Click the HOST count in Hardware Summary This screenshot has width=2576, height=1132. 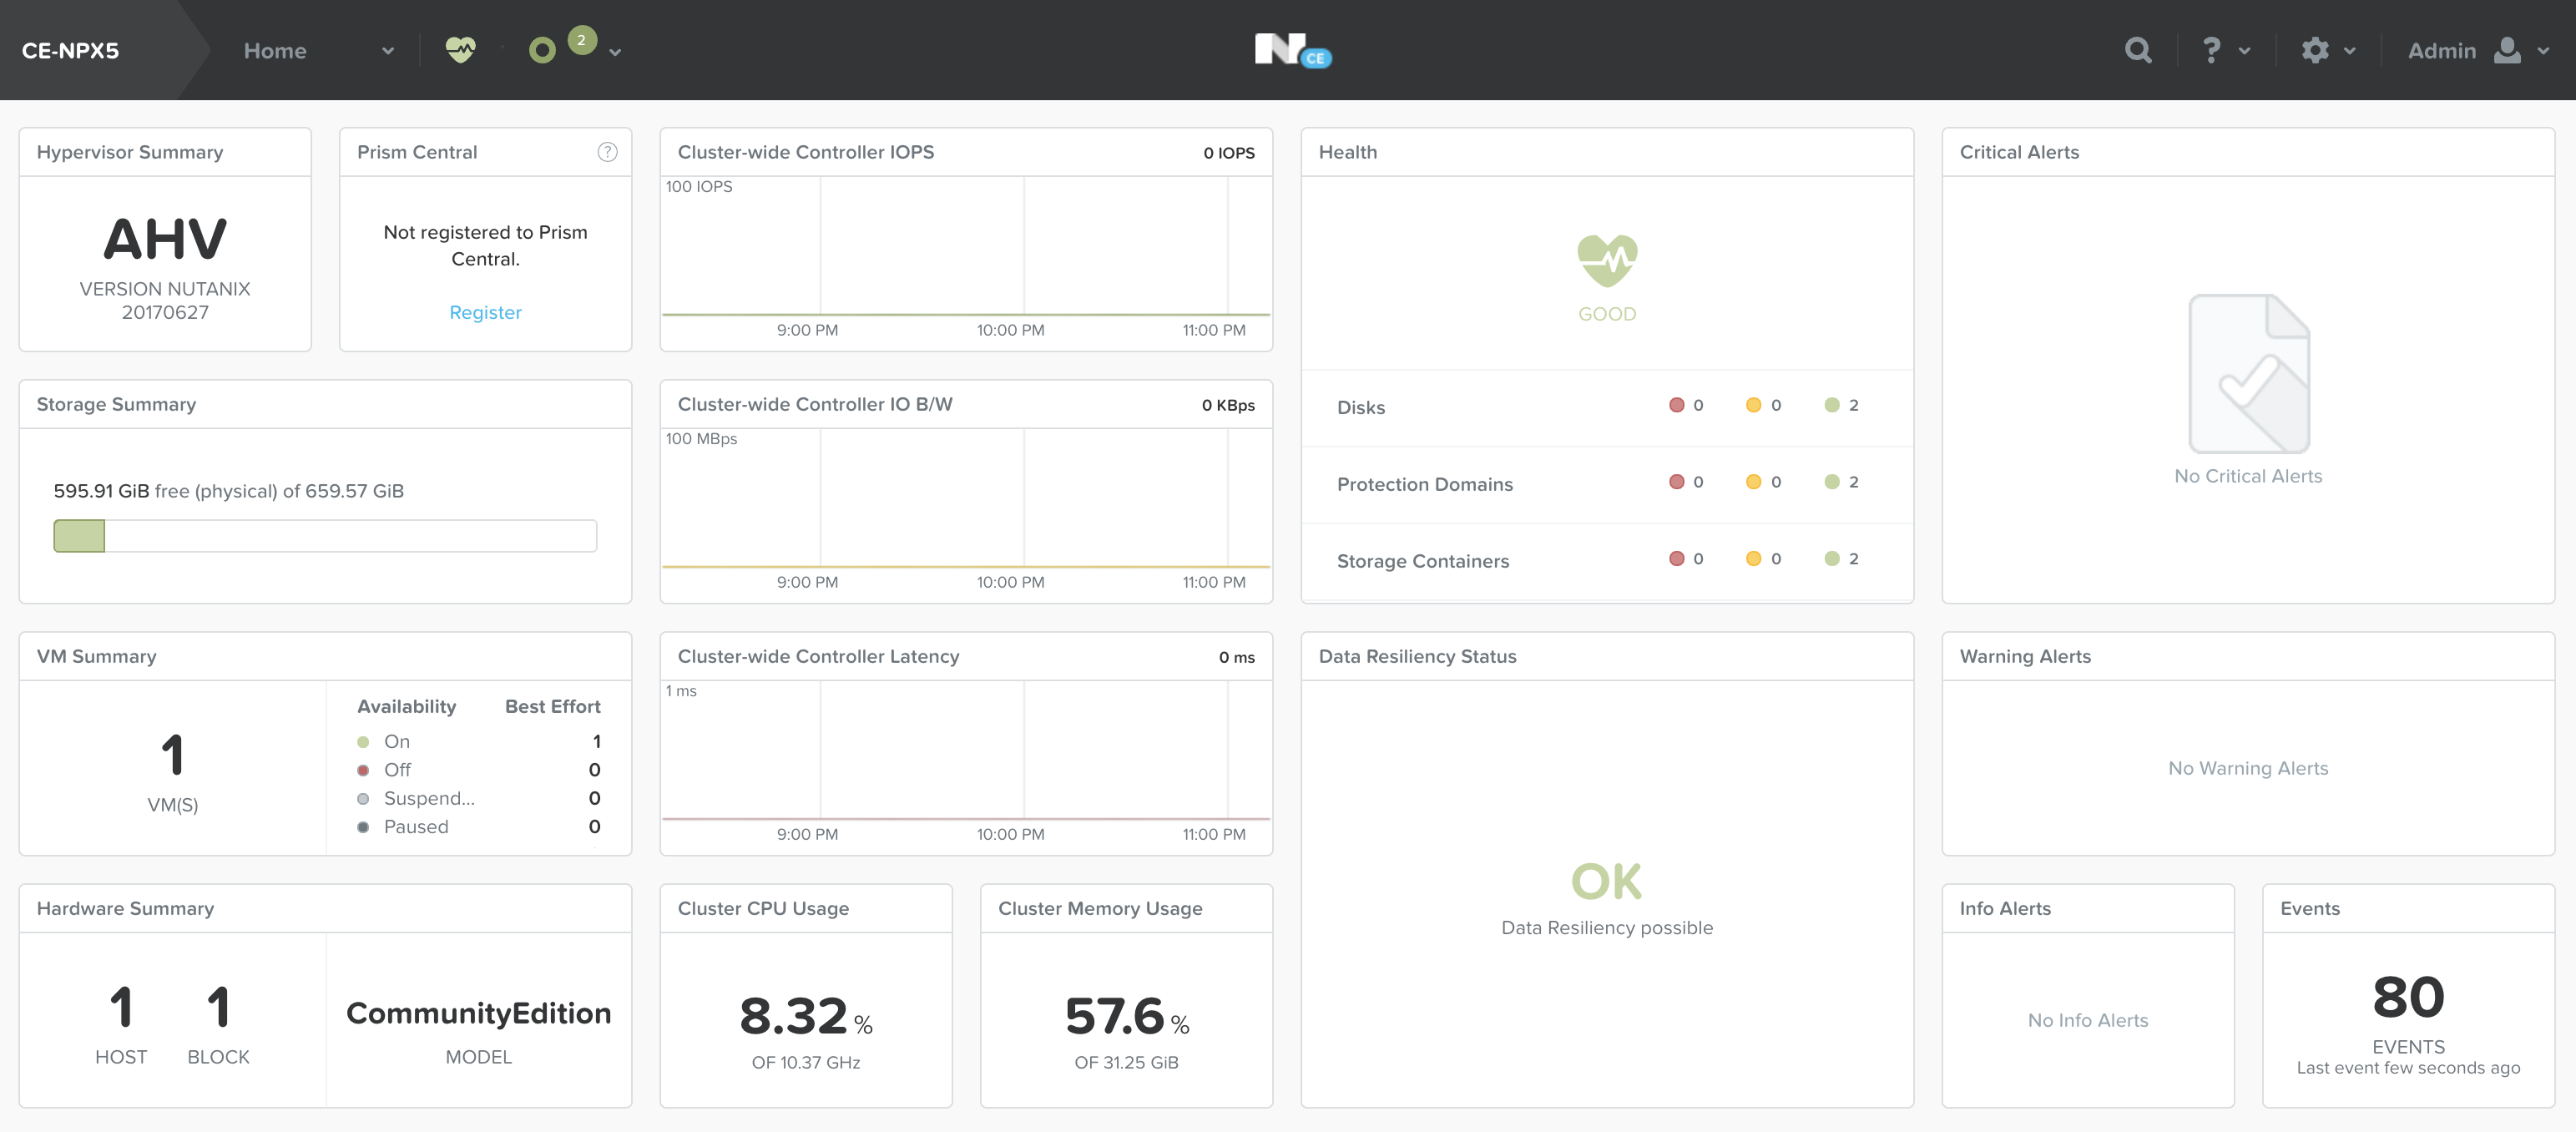point(121,1007)
